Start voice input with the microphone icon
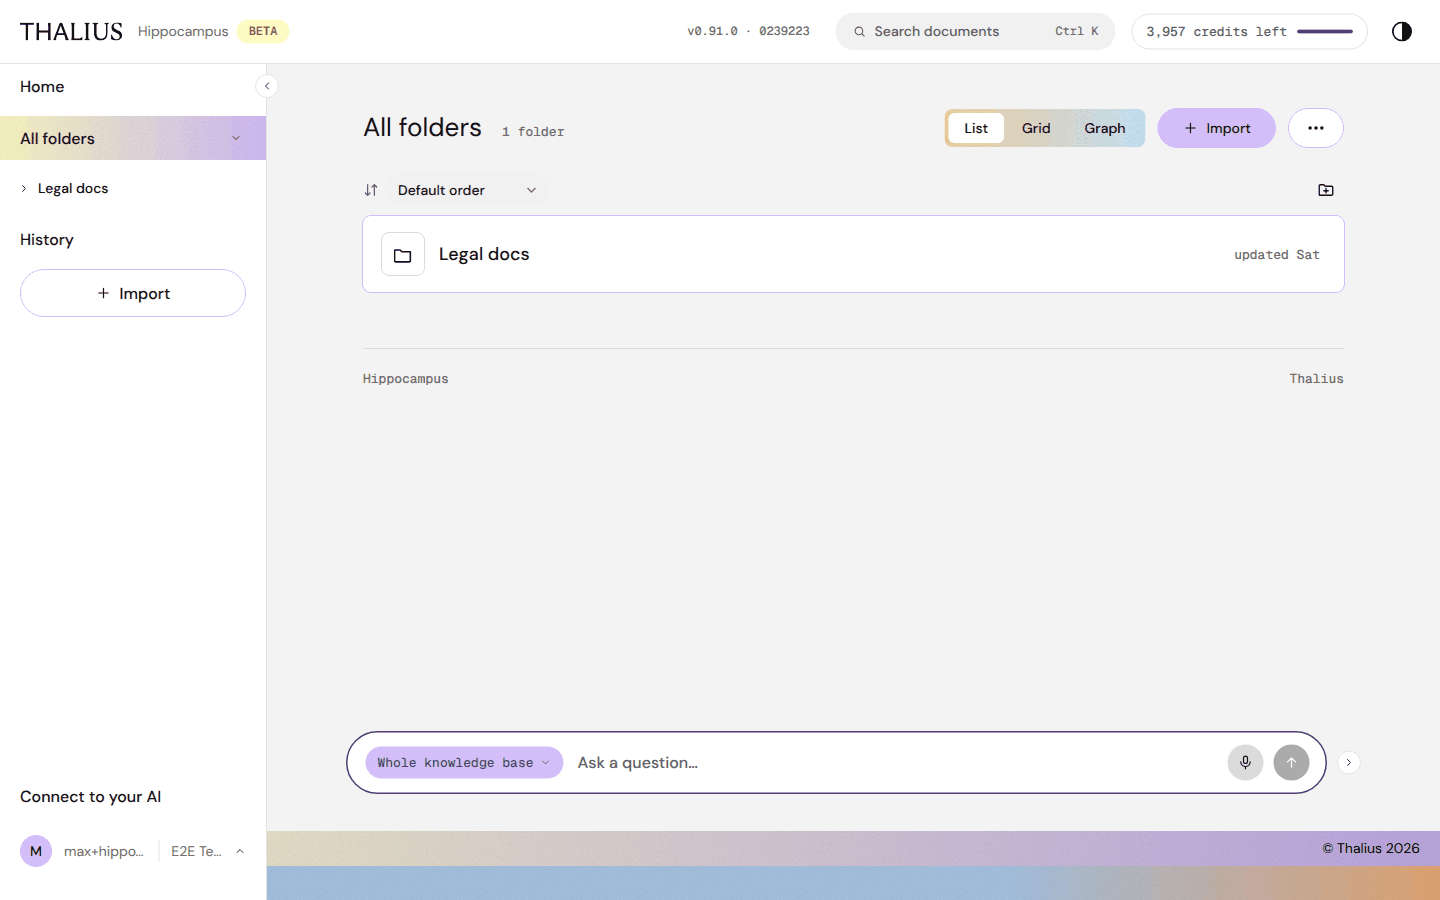 point(1245,762)
